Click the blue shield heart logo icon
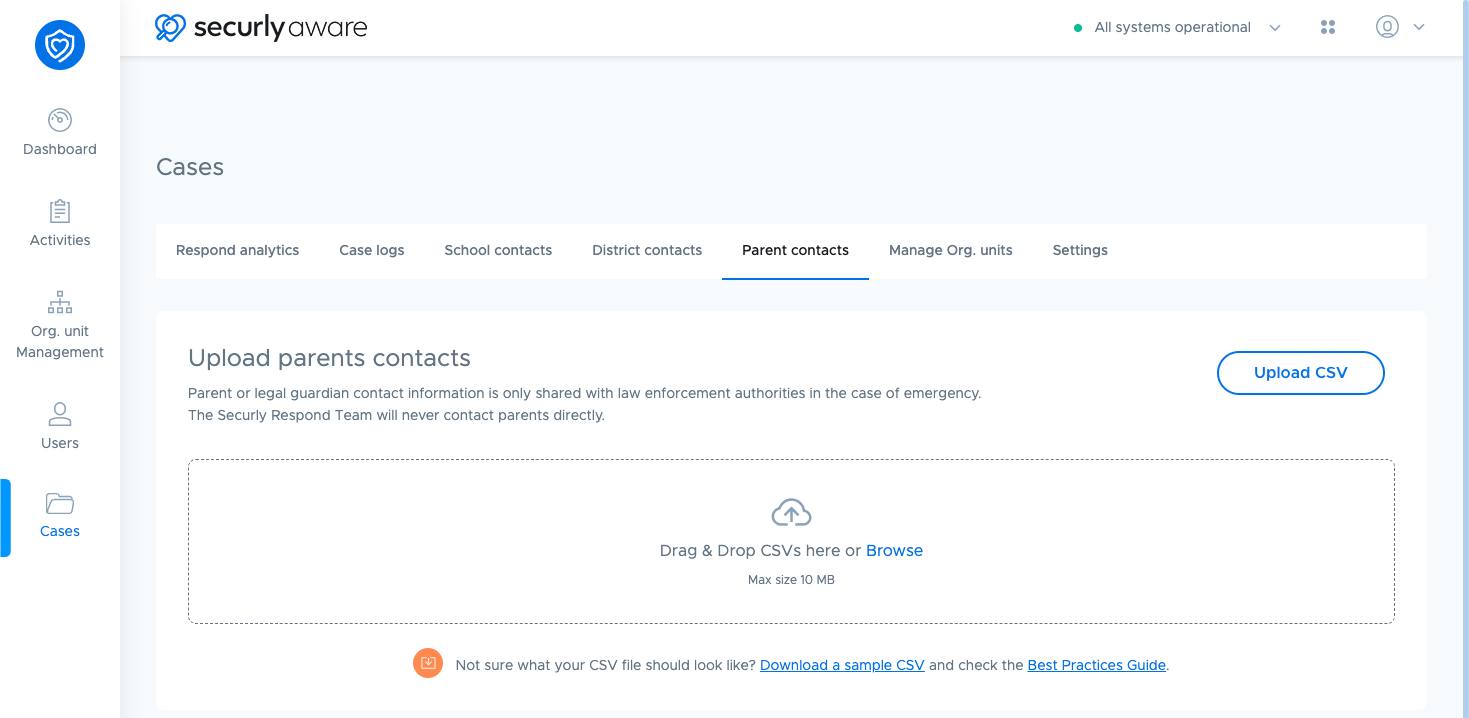This screenshot has width=1469, height=718. pyautogui.click(x=60, y=45)
